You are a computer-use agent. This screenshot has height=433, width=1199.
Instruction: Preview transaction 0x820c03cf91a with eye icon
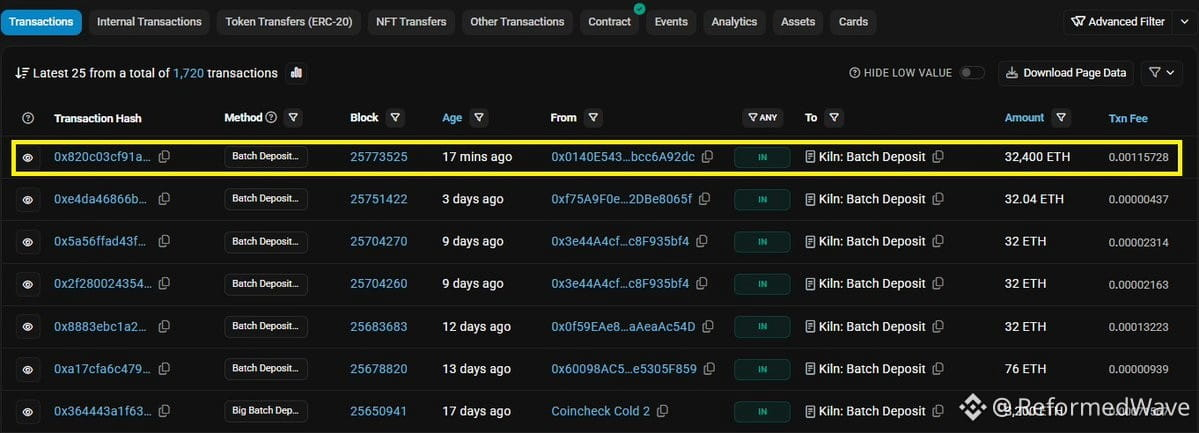[28, 158]
